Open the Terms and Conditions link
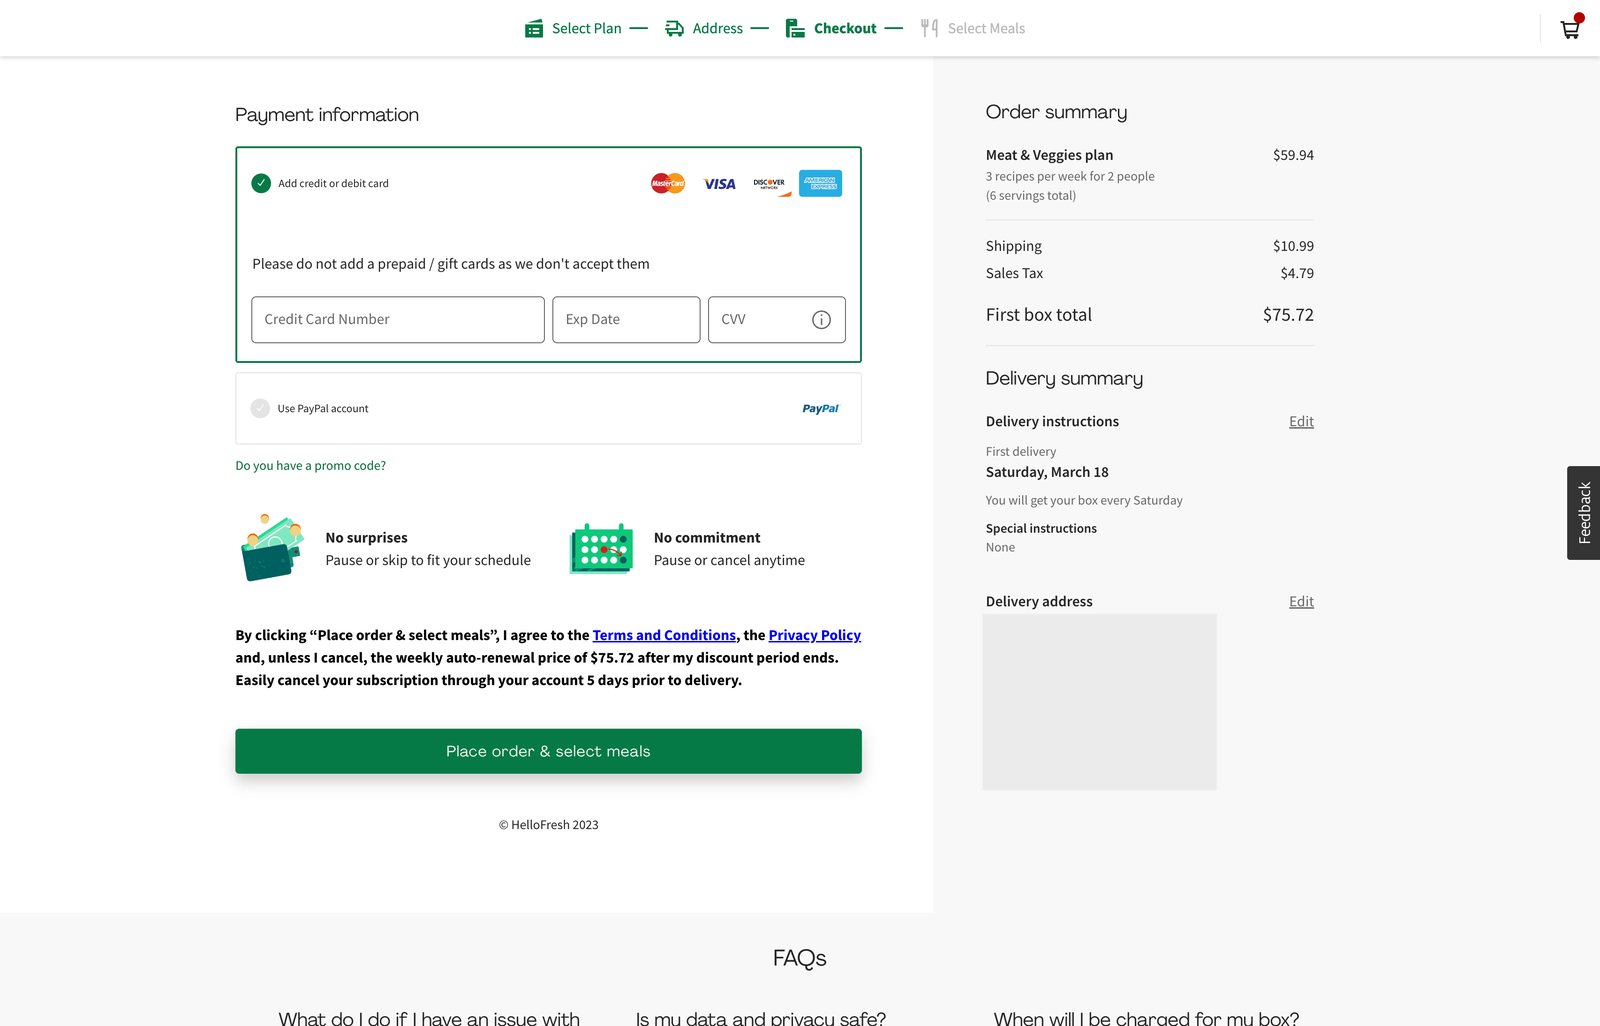The height and width of the screenshot is (1026, 1600). tap(664, 636)
